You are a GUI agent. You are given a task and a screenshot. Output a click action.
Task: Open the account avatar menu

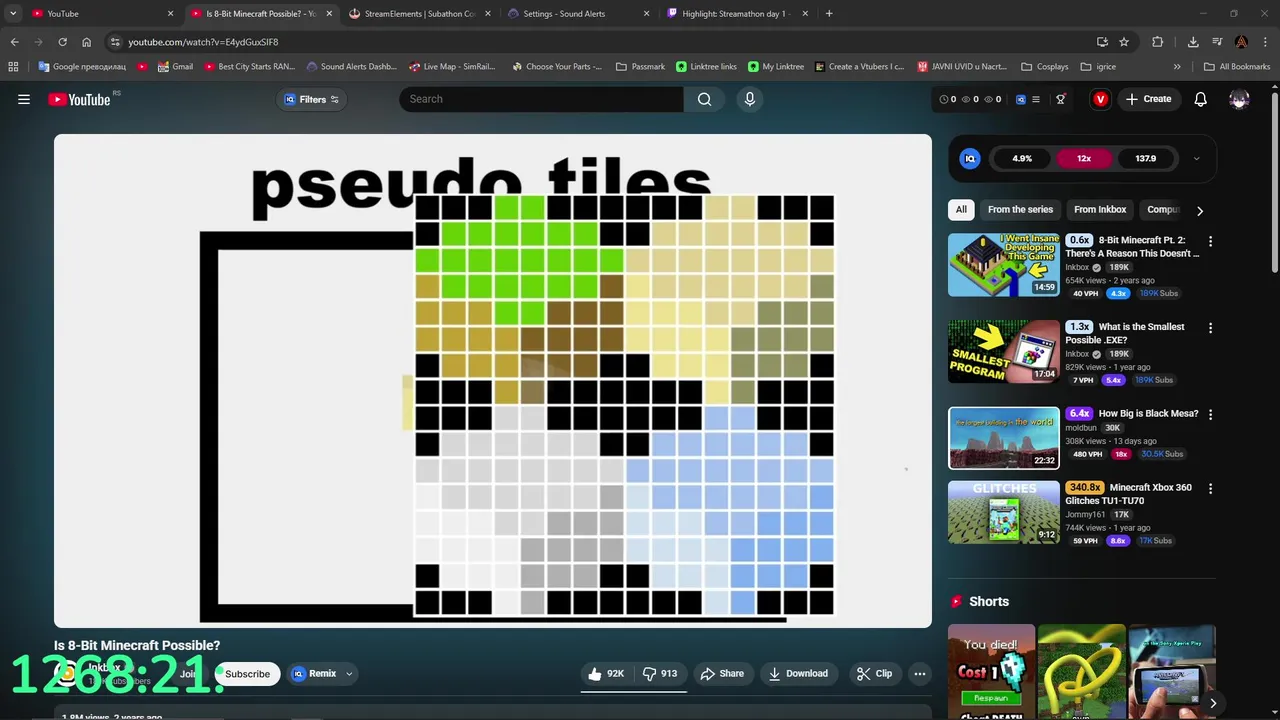click(1239, 99)
